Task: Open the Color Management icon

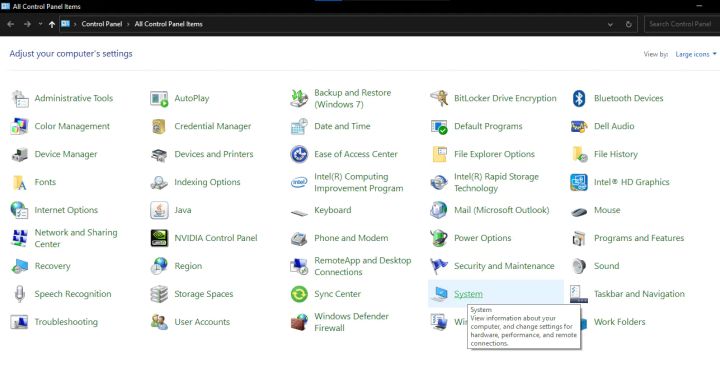Action: 20,126
